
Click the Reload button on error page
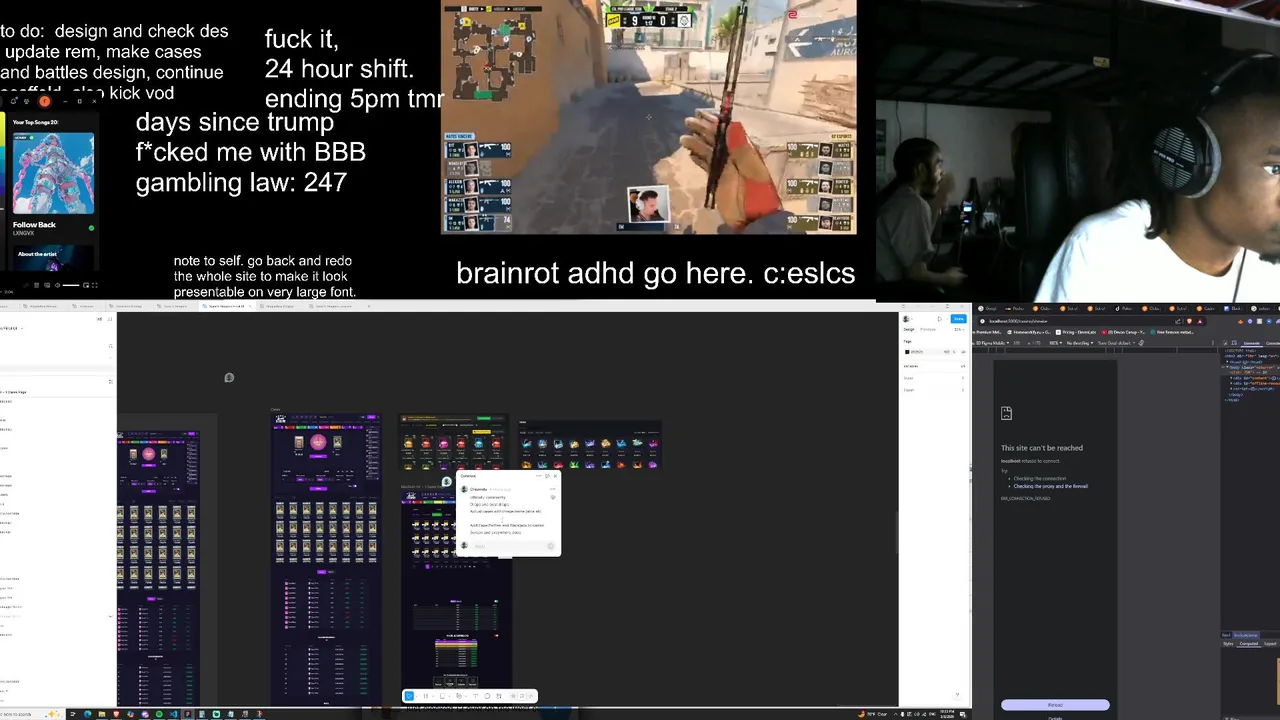click(x=1055, y=704)
